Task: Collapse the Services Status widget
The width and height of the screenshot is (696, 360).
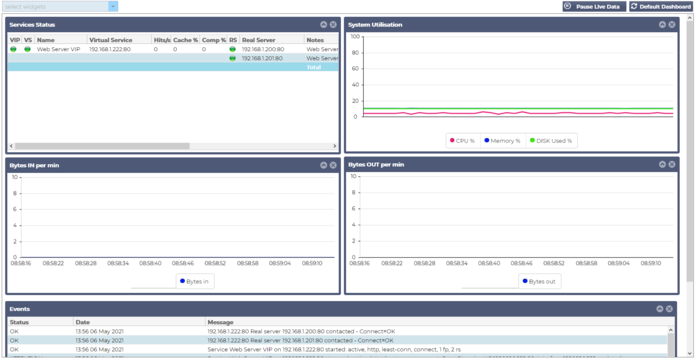Action: coord(324,25)
